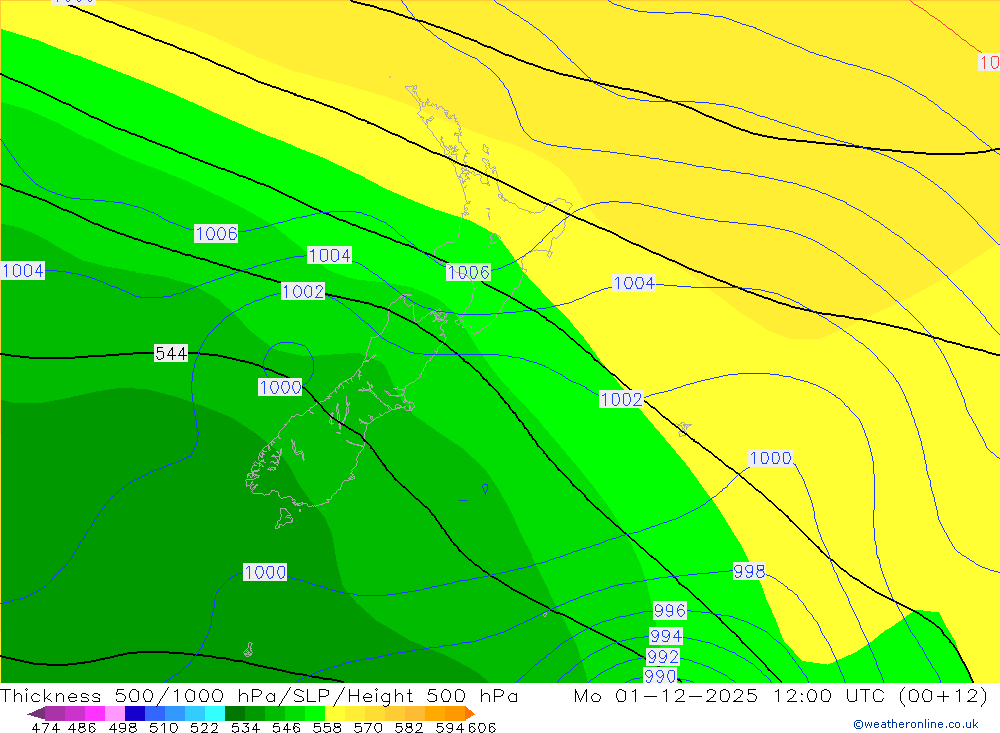Pick the dark blue legend swatch
Viewport: 1000px width, 733px height.
(135, 713)
